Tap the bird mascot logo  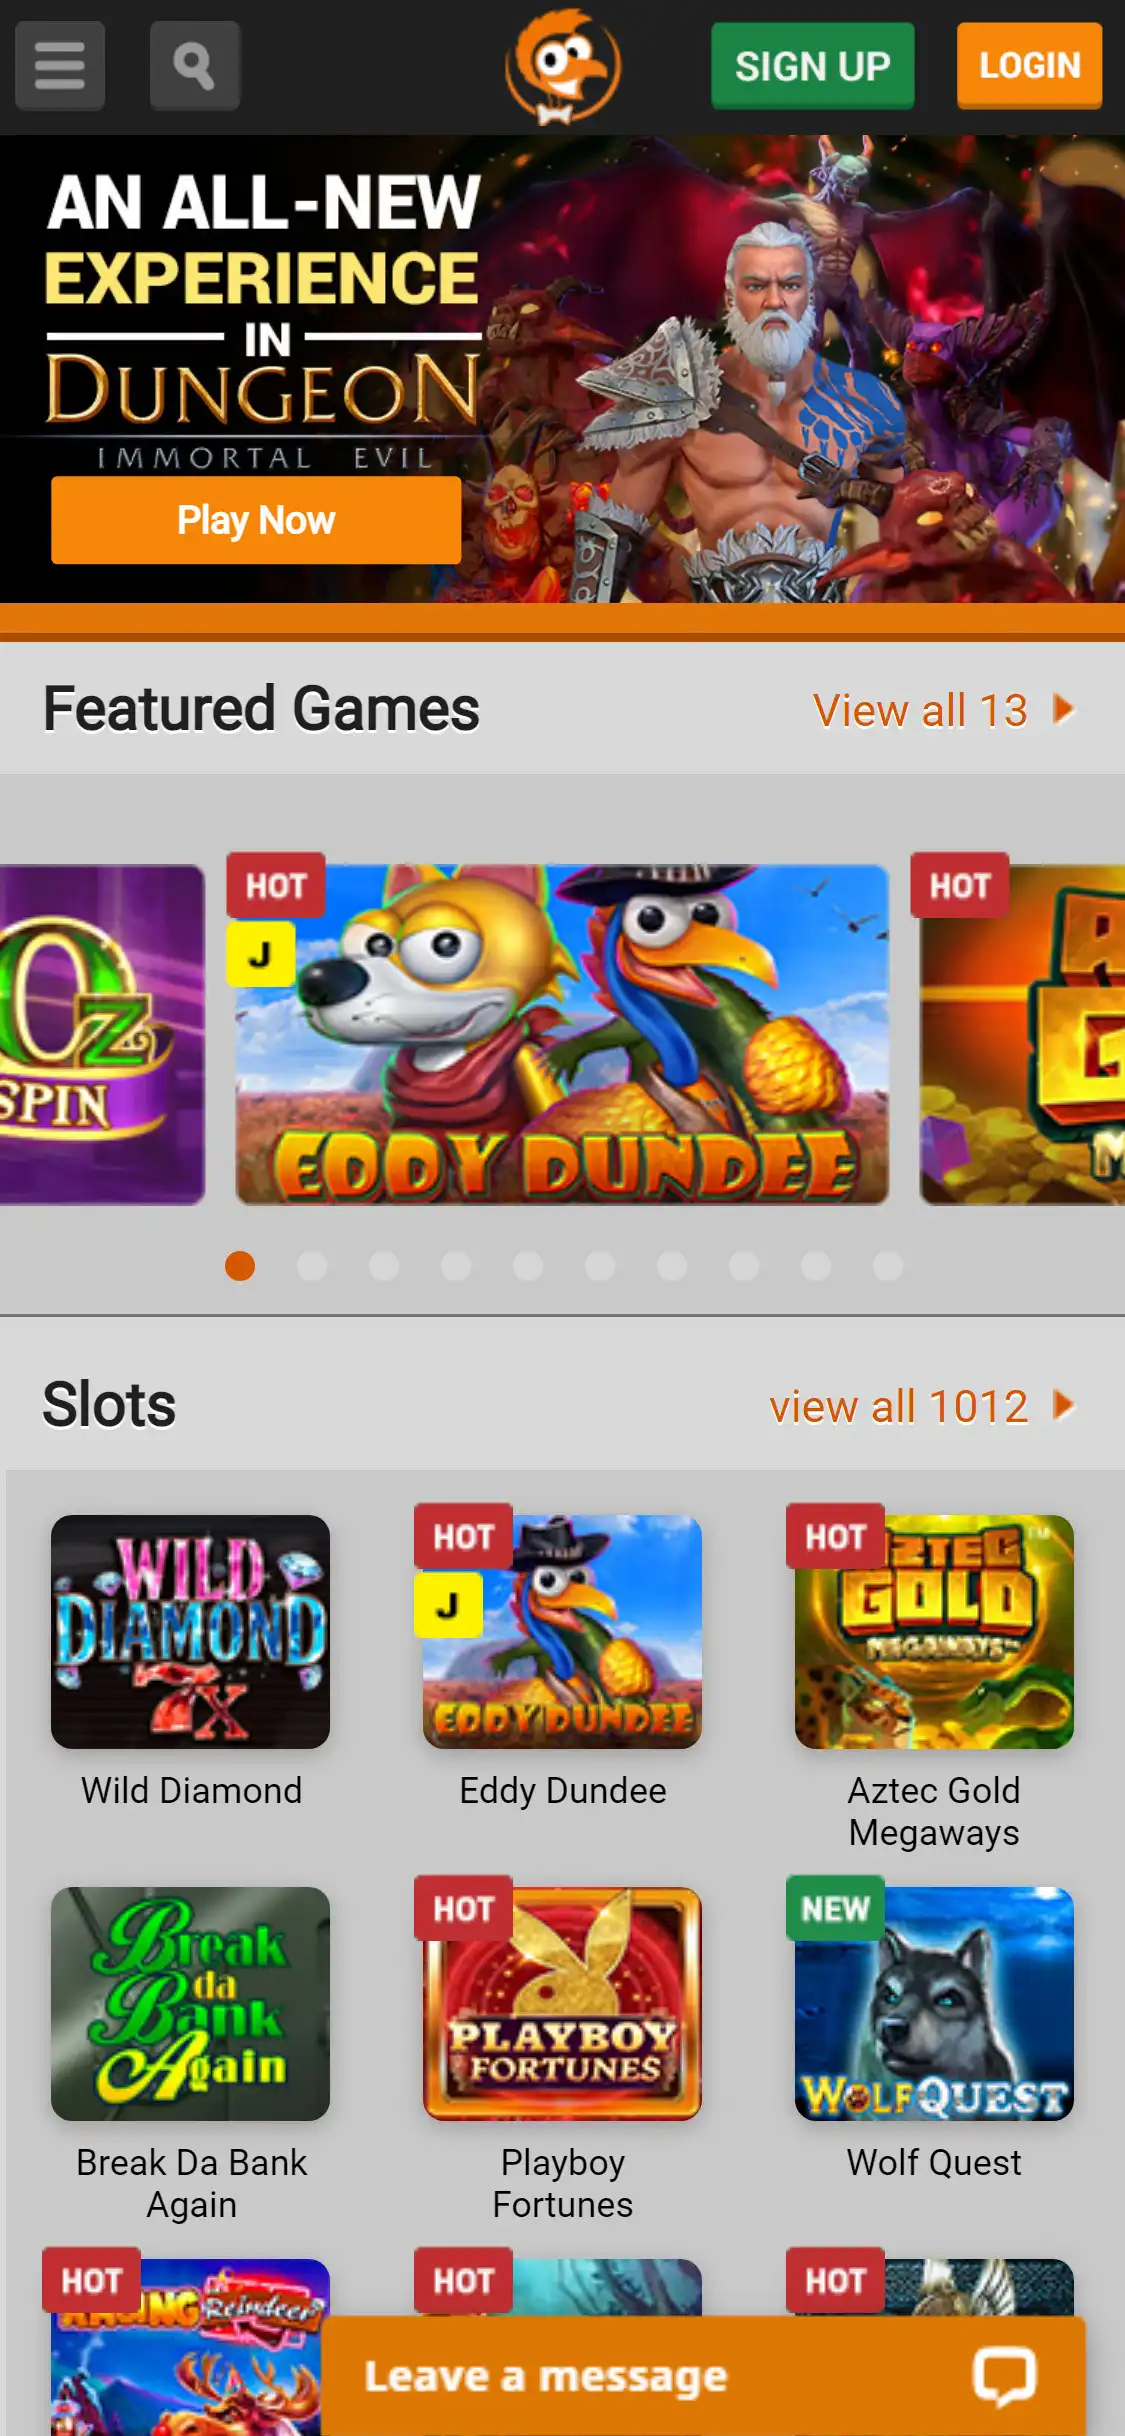click(x=563, y=67)
